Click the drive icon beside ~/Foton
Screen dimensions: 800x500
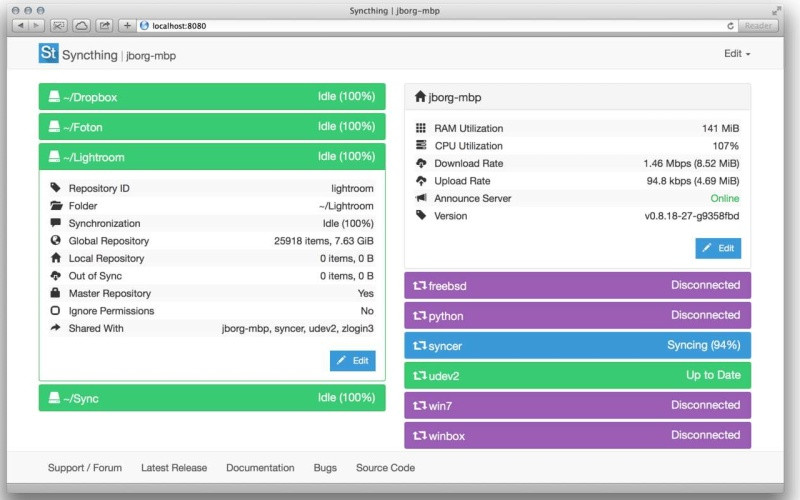tap(54, 127)
